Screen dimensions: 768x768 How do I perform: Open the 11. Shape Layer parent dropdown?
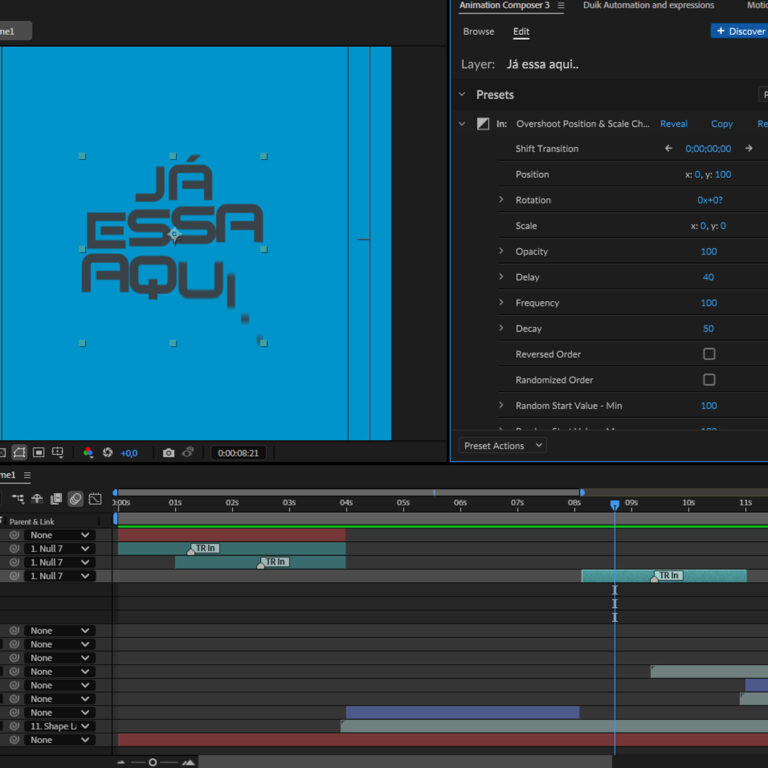point(60,726)
